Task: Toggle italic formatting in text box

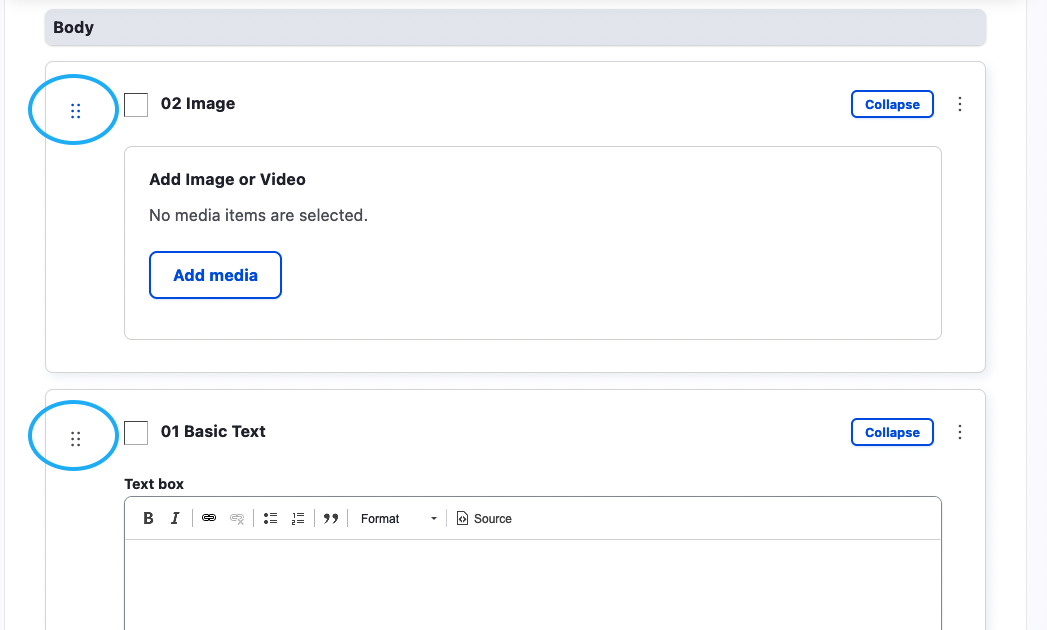Action: 175,518
